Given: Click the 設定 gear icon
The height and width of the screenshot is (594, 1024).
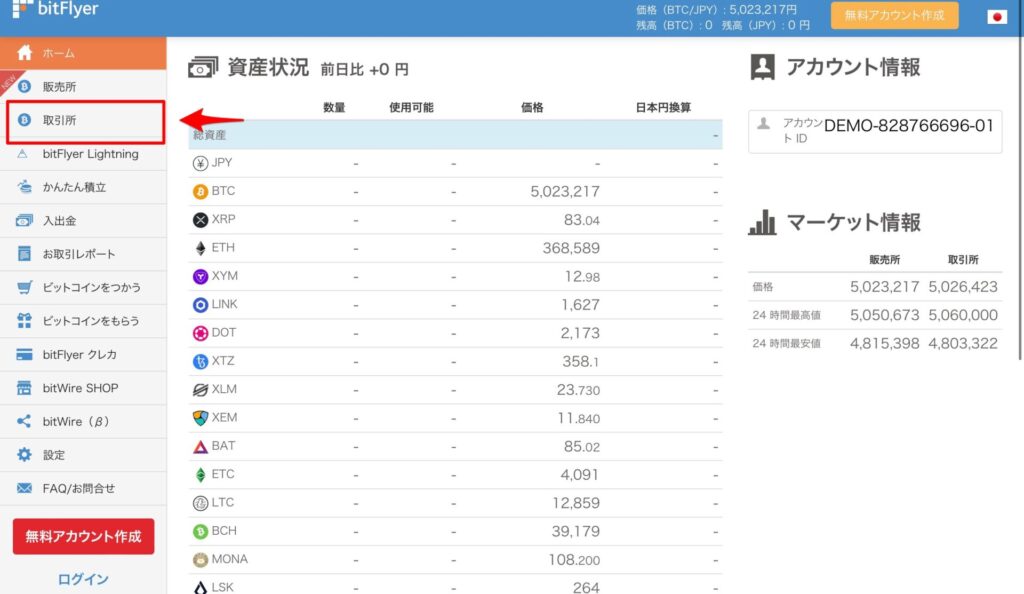Looking at the screenshot, I should point(24,454).
